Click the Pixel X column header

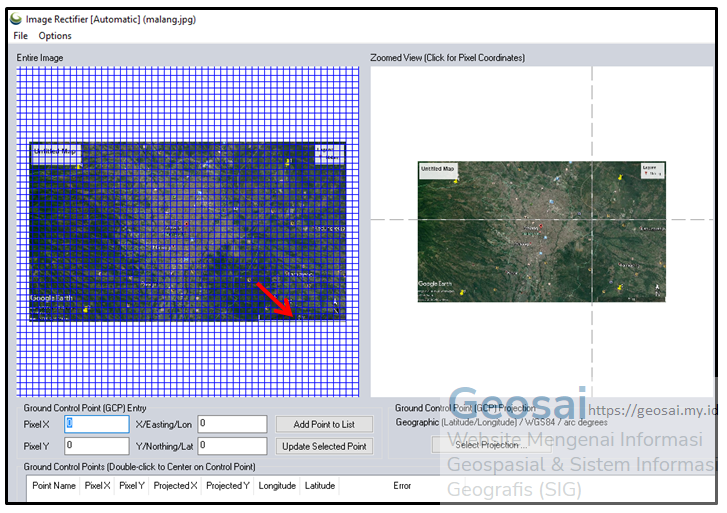[97, 486]
